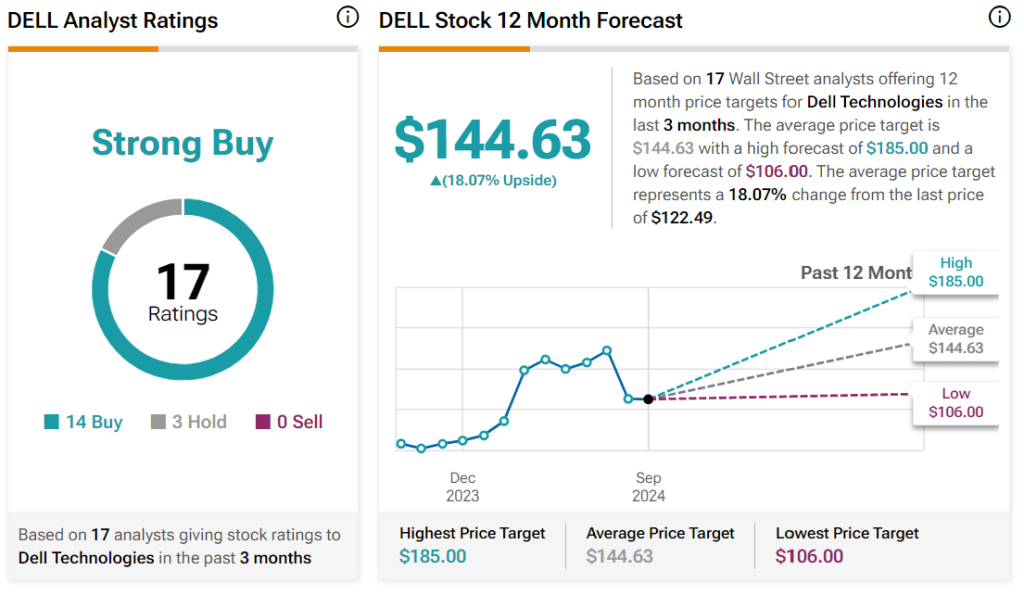Select the Low $106.00 forecast label
This screenshot has height=595, width=1024.
pyautogui.click(x=955, y=403)
